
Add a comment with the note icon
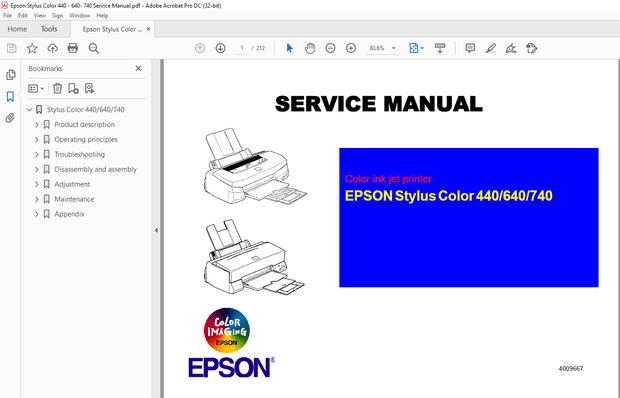point(470,48)
